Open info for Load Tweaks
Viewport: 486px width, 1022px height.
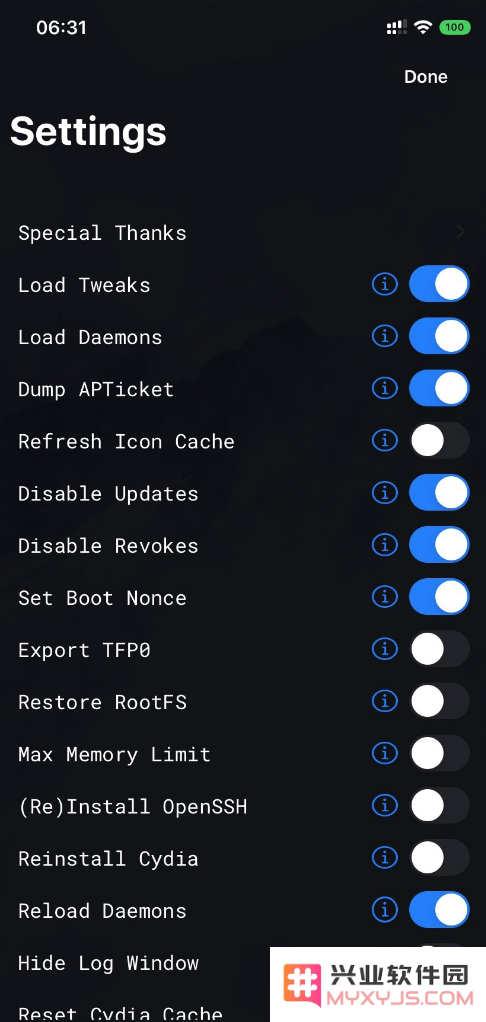coord(384,284)
